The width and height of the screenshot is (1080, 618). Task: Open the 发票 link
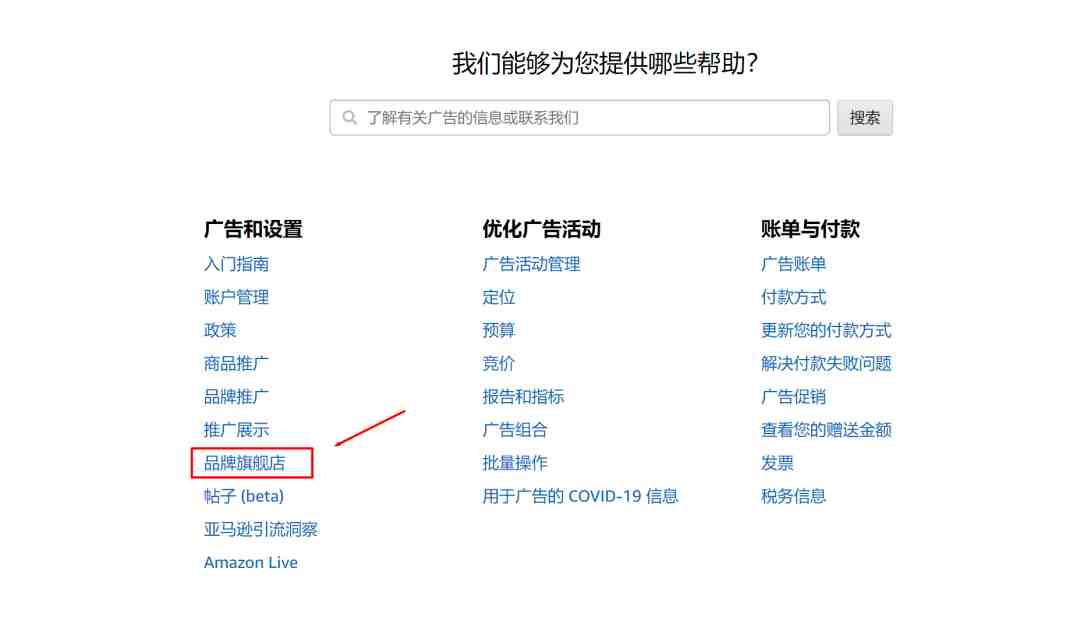pyautogui.click(x=778, y=463)
